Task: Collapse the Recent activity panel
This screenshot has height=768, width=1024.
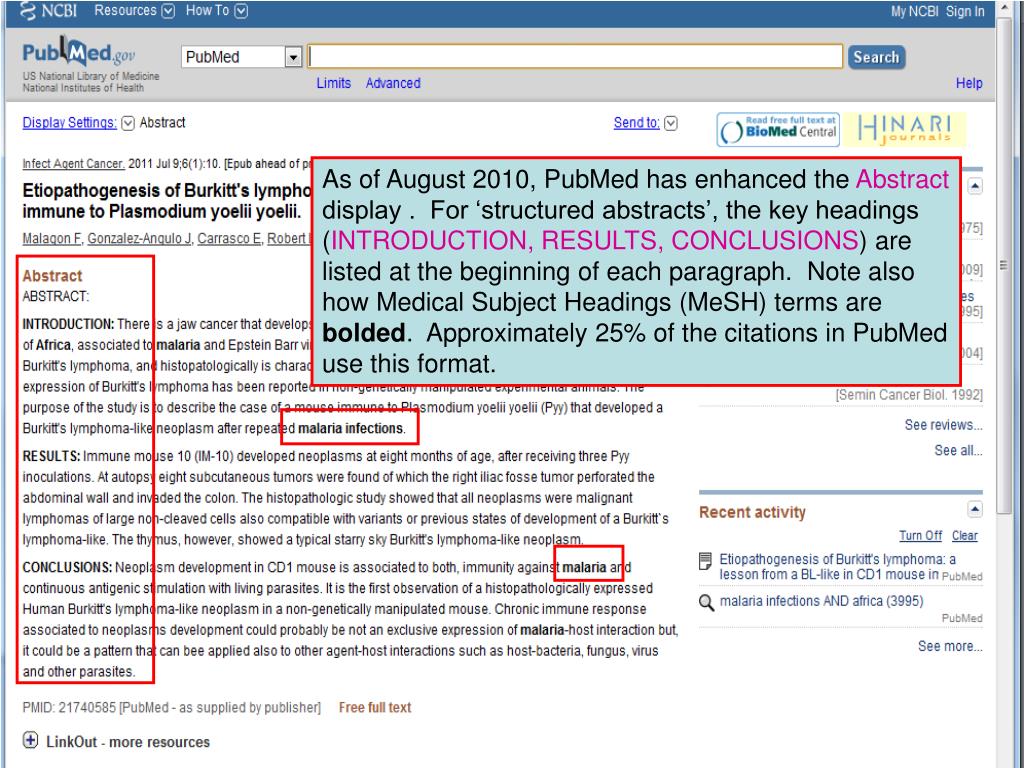Action: (x=974, y=509)
